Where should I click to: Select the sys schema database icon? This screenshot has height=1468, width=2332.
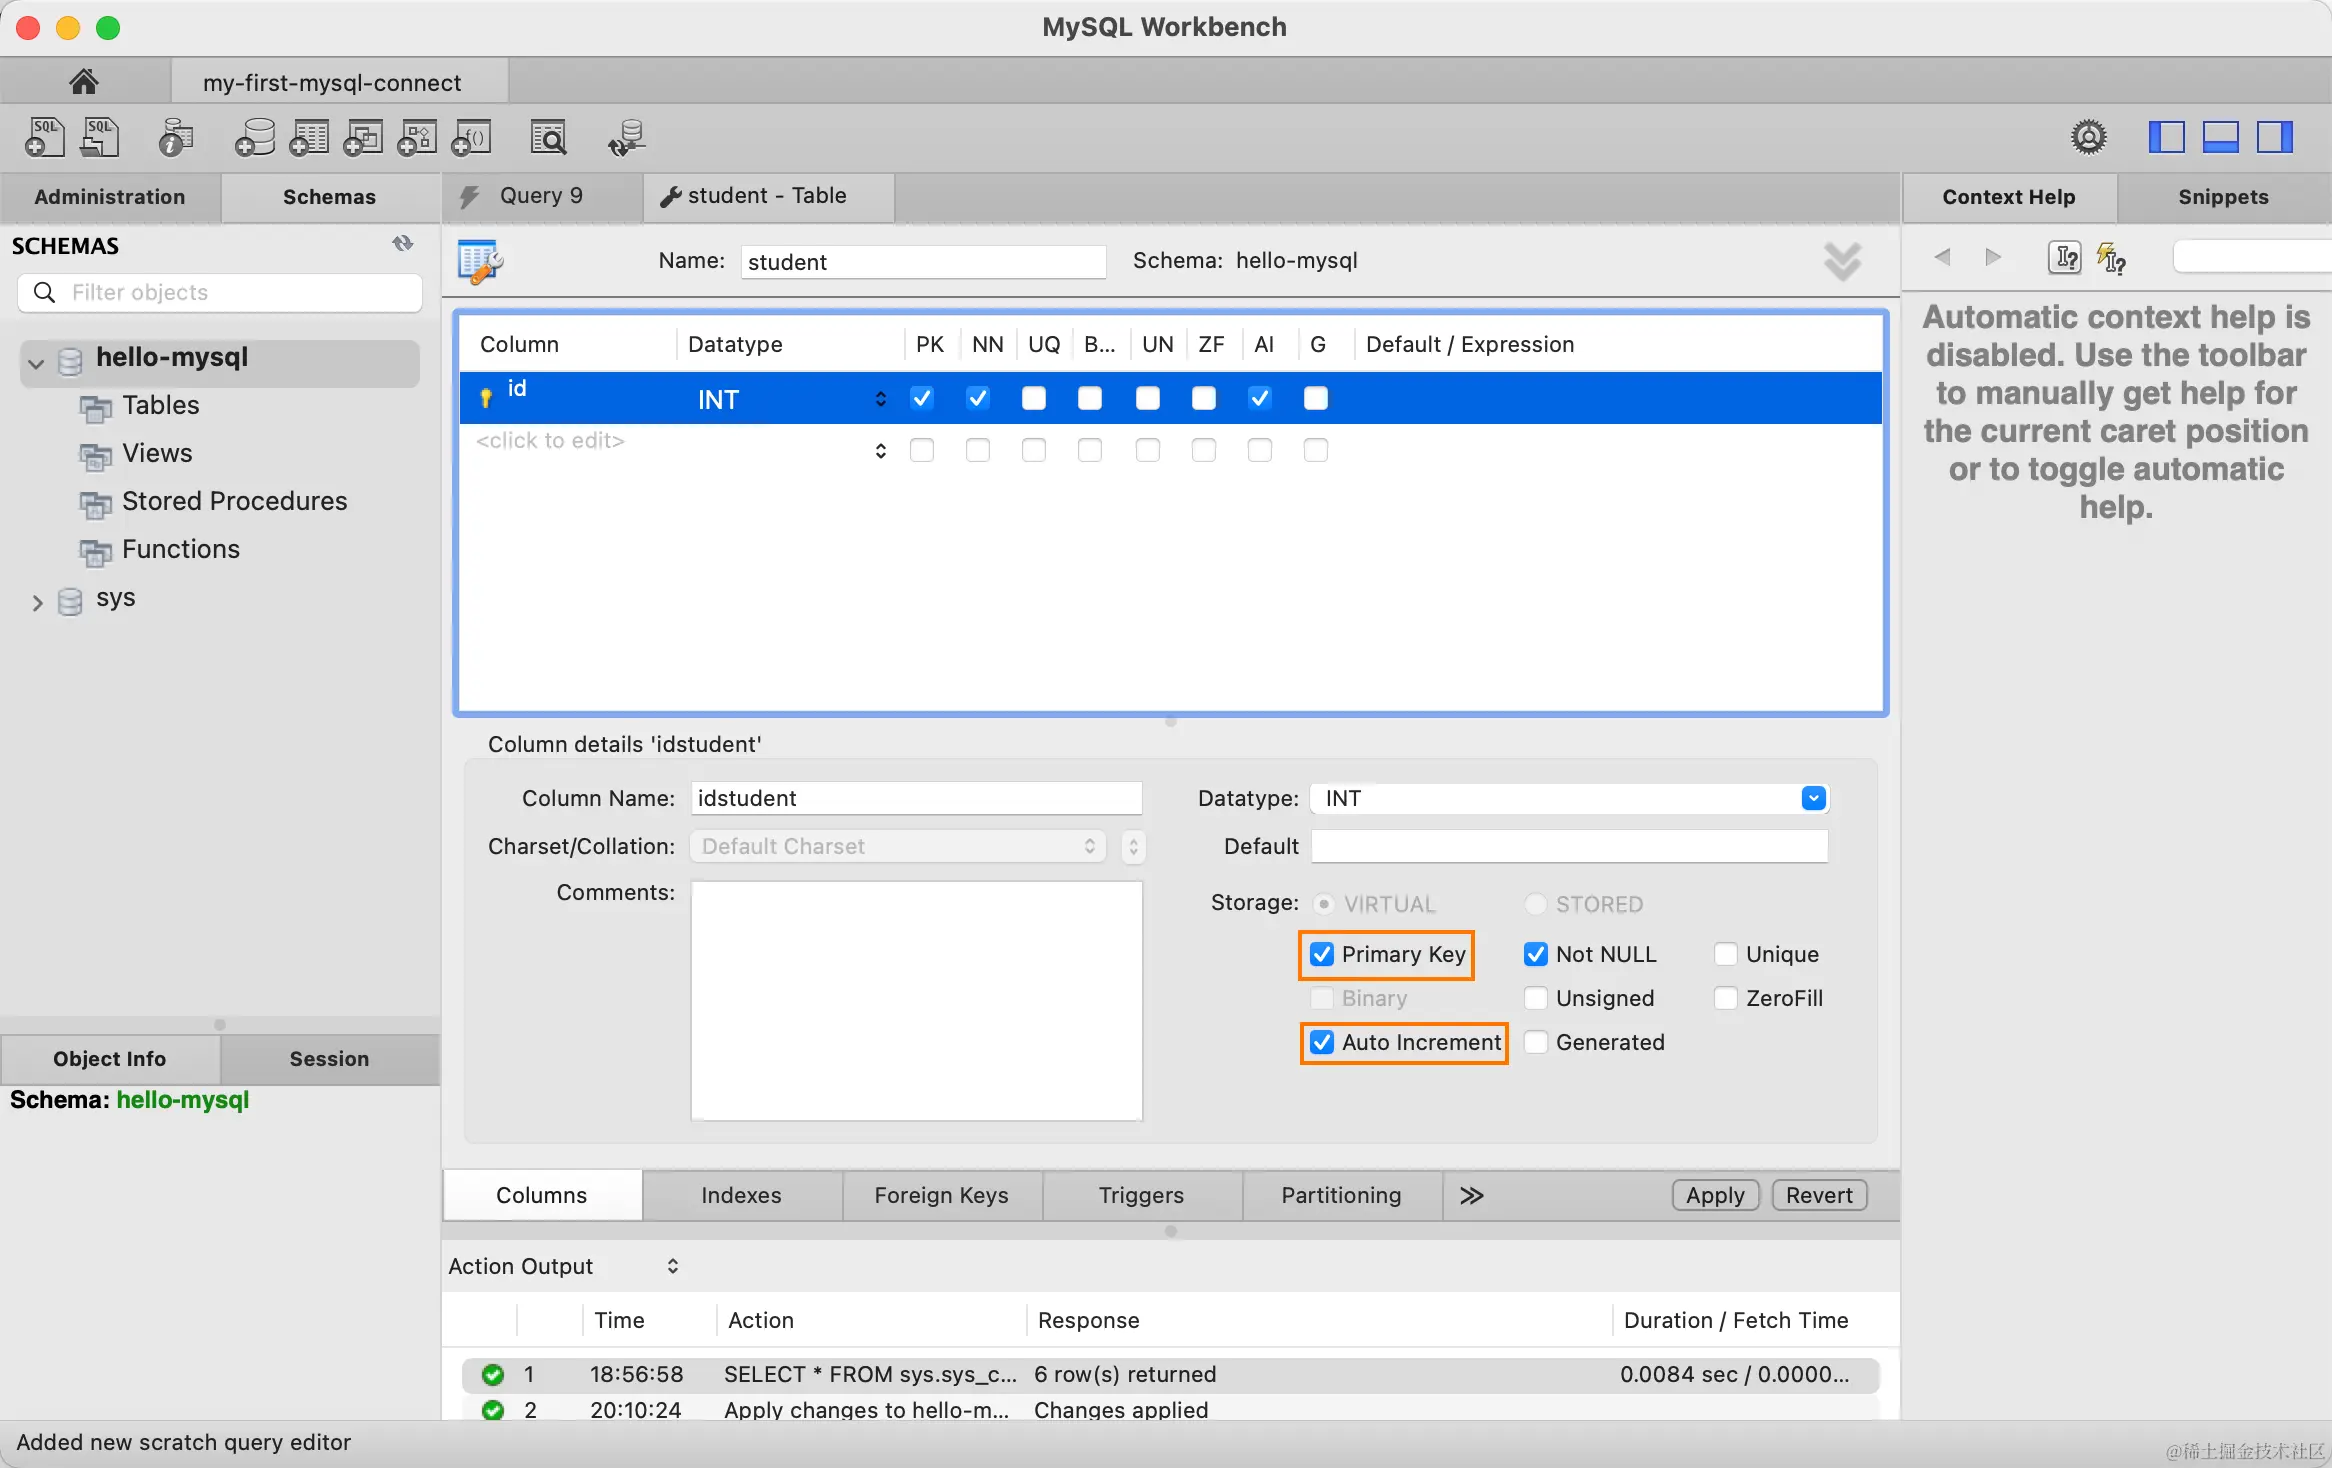70,601
